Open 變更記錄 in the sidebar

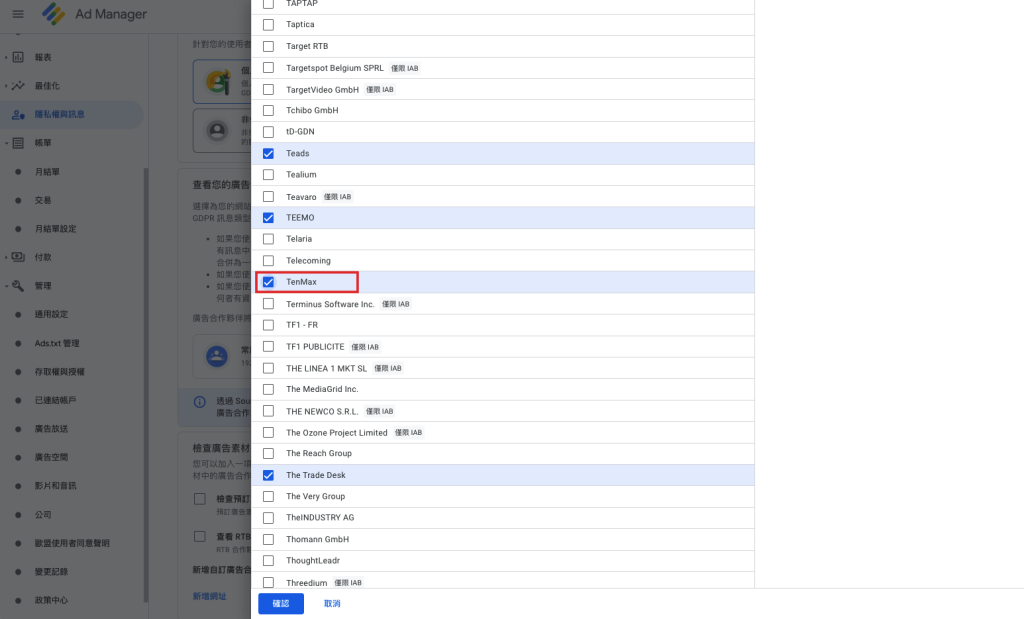(x=52, y=571)
